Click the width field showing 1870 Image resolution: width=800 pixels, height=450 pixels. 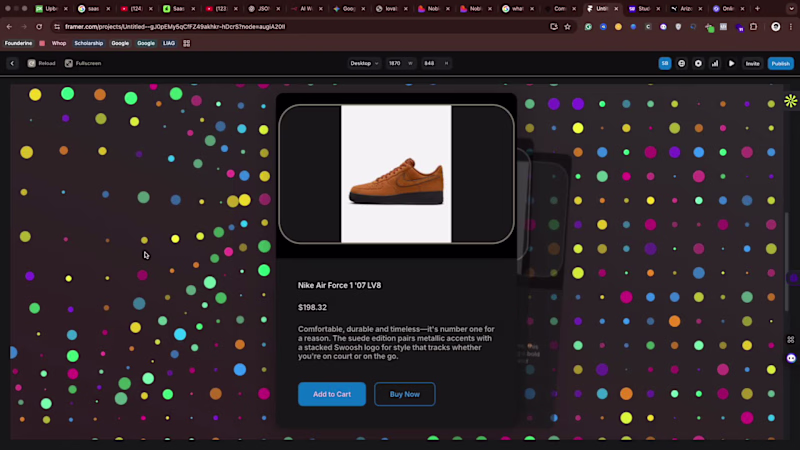point(400,63)
